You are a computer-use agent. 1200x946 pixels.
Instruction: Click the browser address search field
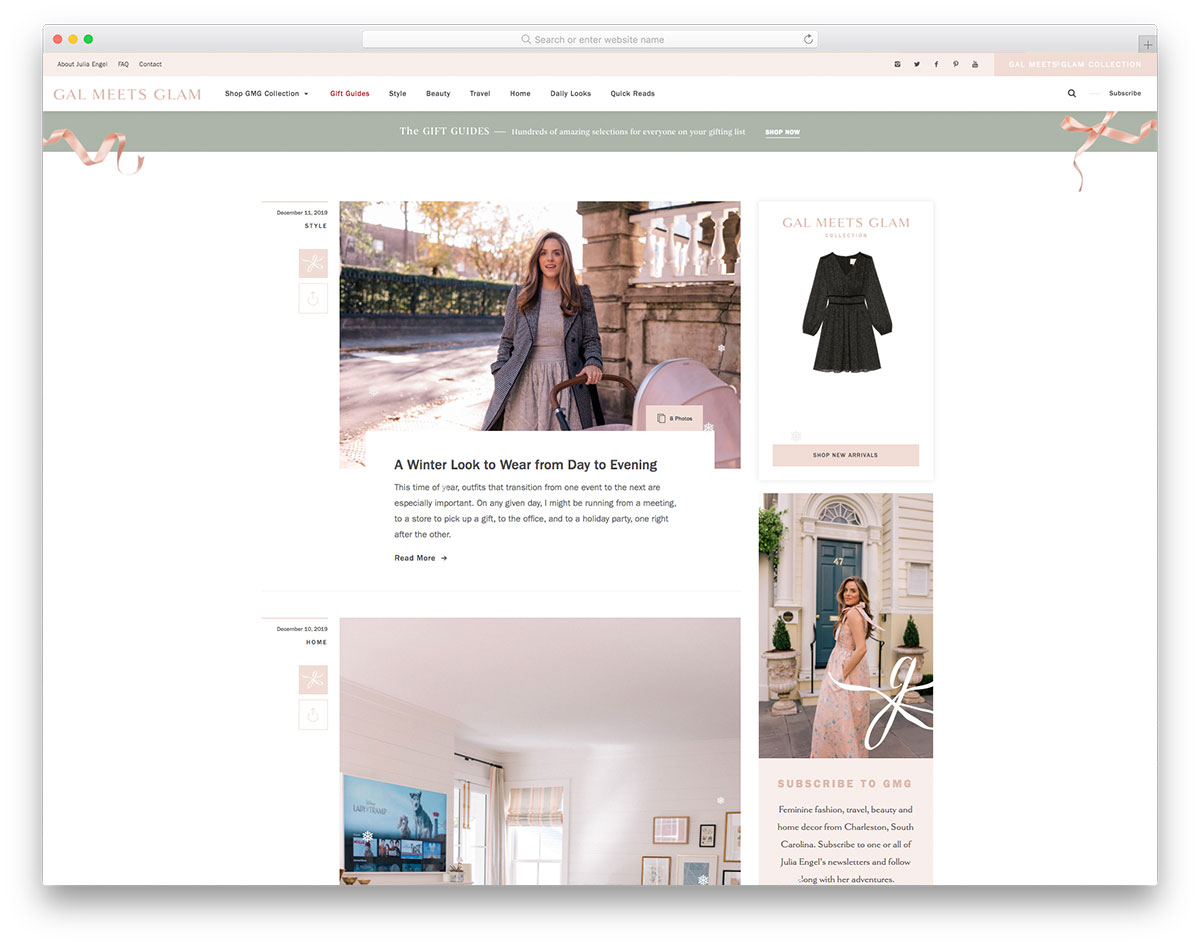(590, 39)
